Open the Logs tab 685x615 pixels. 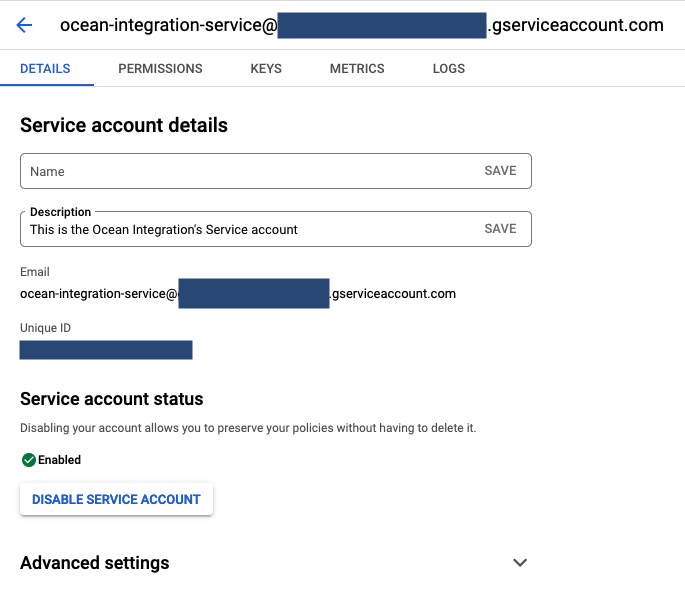(x=448, y=69)
